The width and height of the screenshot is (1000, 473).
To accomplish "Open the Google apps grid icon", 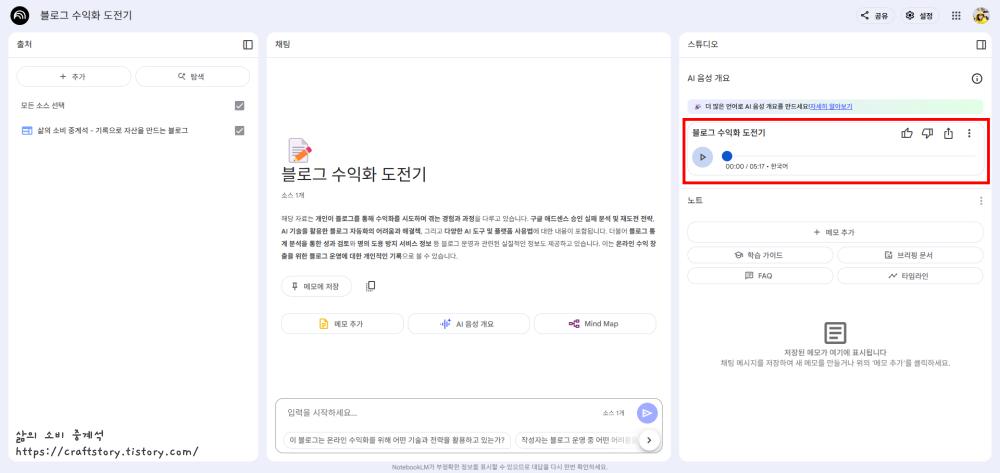I will (956, 16).
